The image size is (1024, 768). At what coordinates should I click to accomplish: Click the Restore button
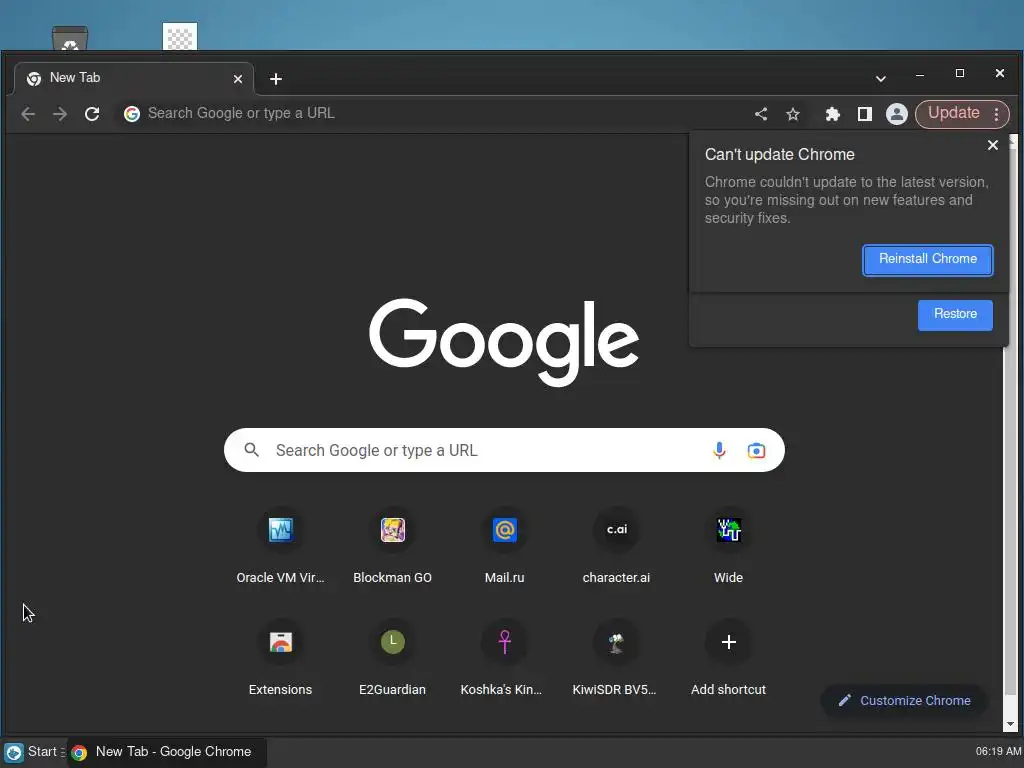955,315
